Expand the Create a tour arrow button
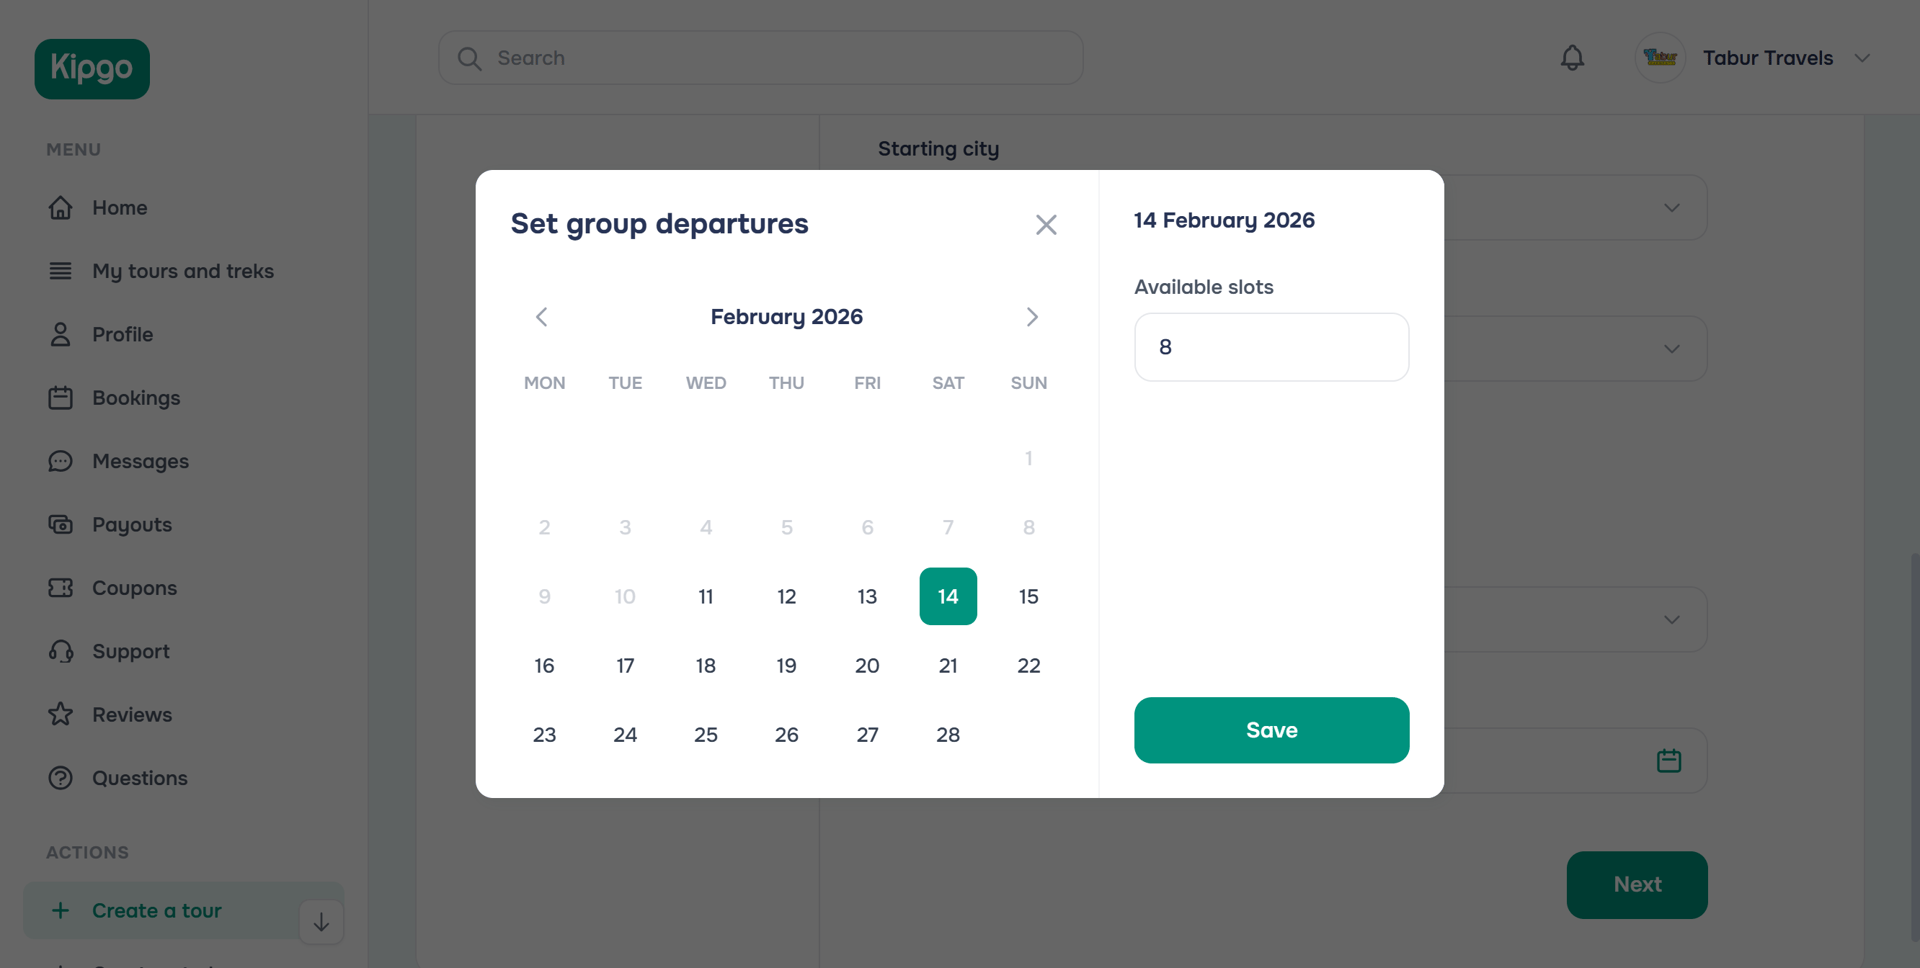This screenshot has height=968, width=1920. pos(321,921)
